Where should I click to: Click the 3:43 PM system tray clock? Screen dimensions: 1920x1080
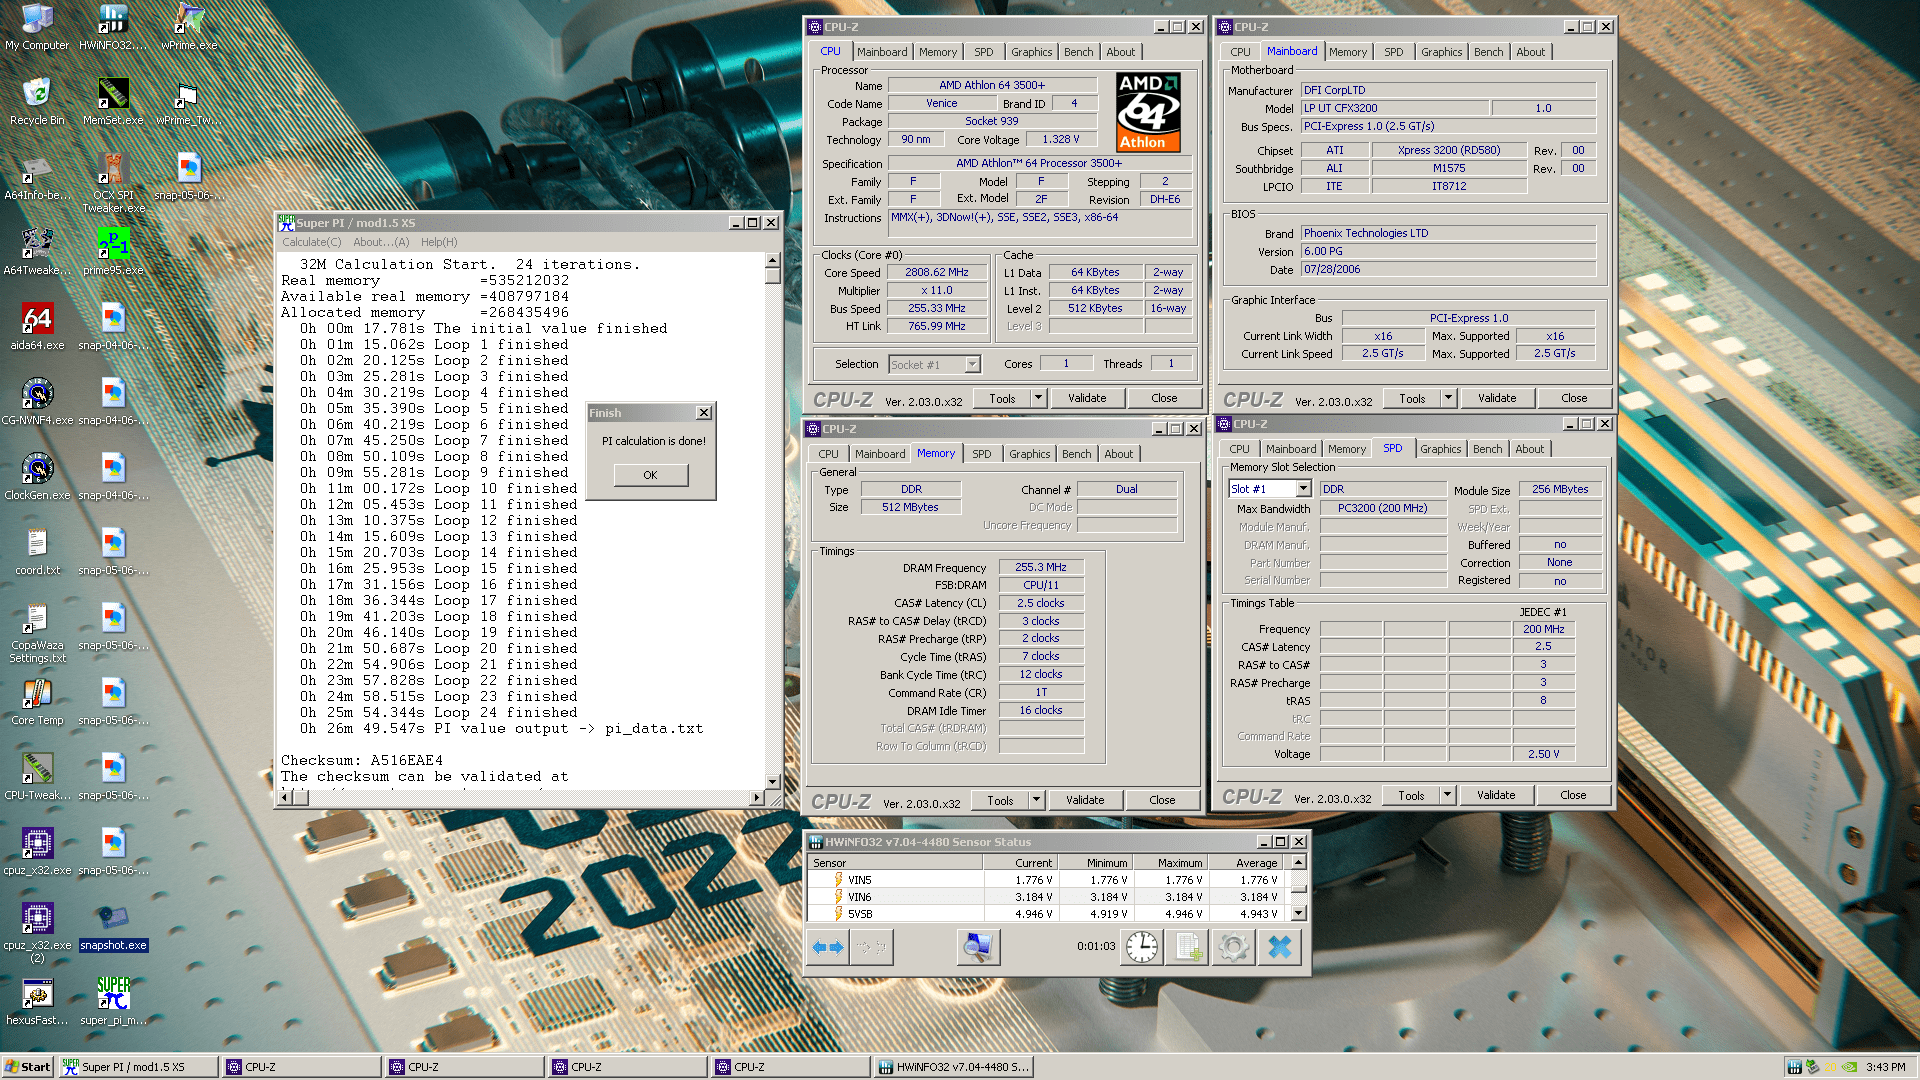click(1885, 1067)
